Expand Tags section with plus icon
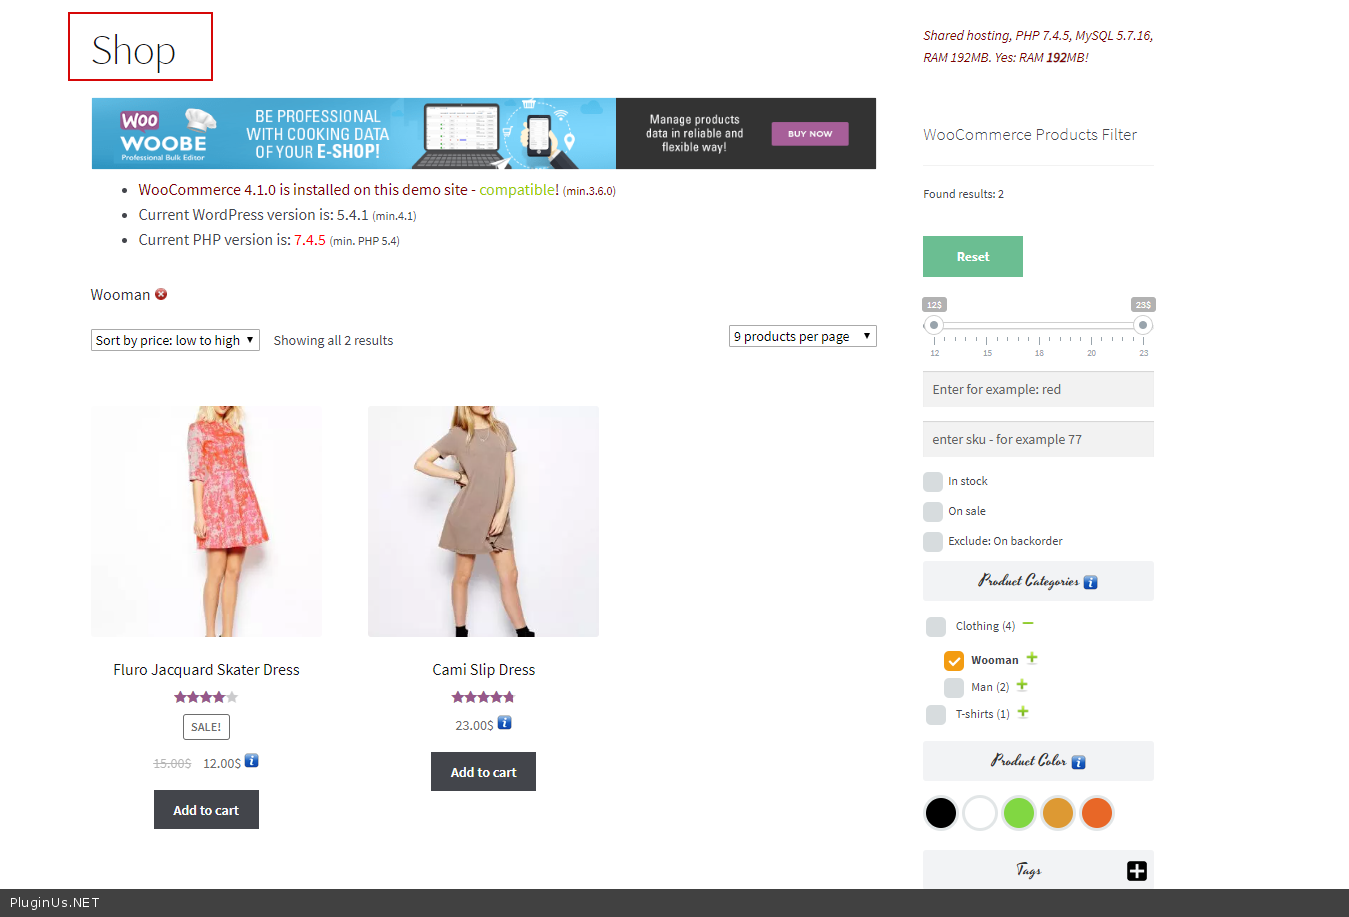The width and height of the screenshot is (1349, 917). (x=1137, y=871)
